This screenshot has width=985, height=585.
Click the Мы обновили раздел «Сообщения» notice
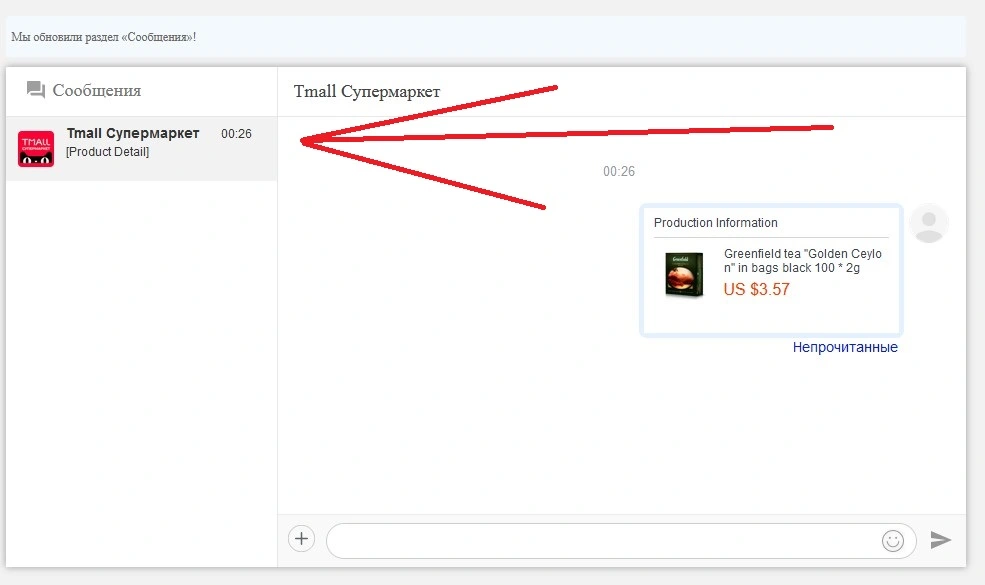pyautogui.click(x=104, y=37)
